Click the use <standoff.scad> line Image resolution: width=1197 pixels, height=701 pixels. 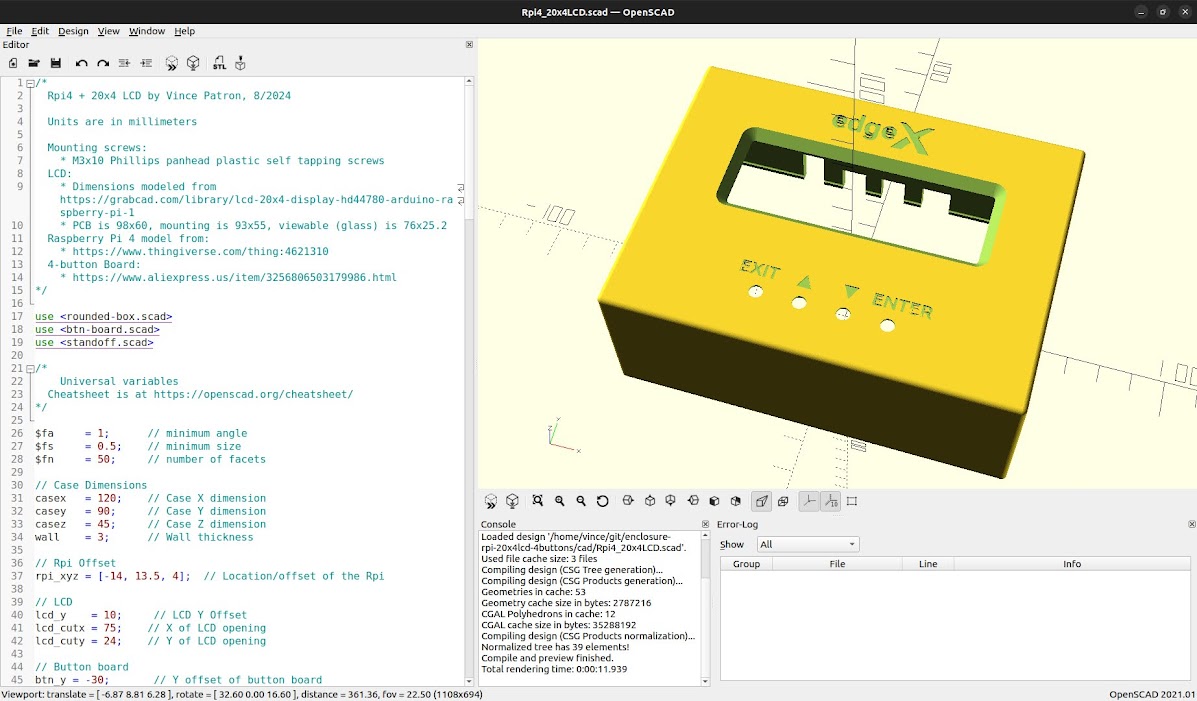point(94,342)
